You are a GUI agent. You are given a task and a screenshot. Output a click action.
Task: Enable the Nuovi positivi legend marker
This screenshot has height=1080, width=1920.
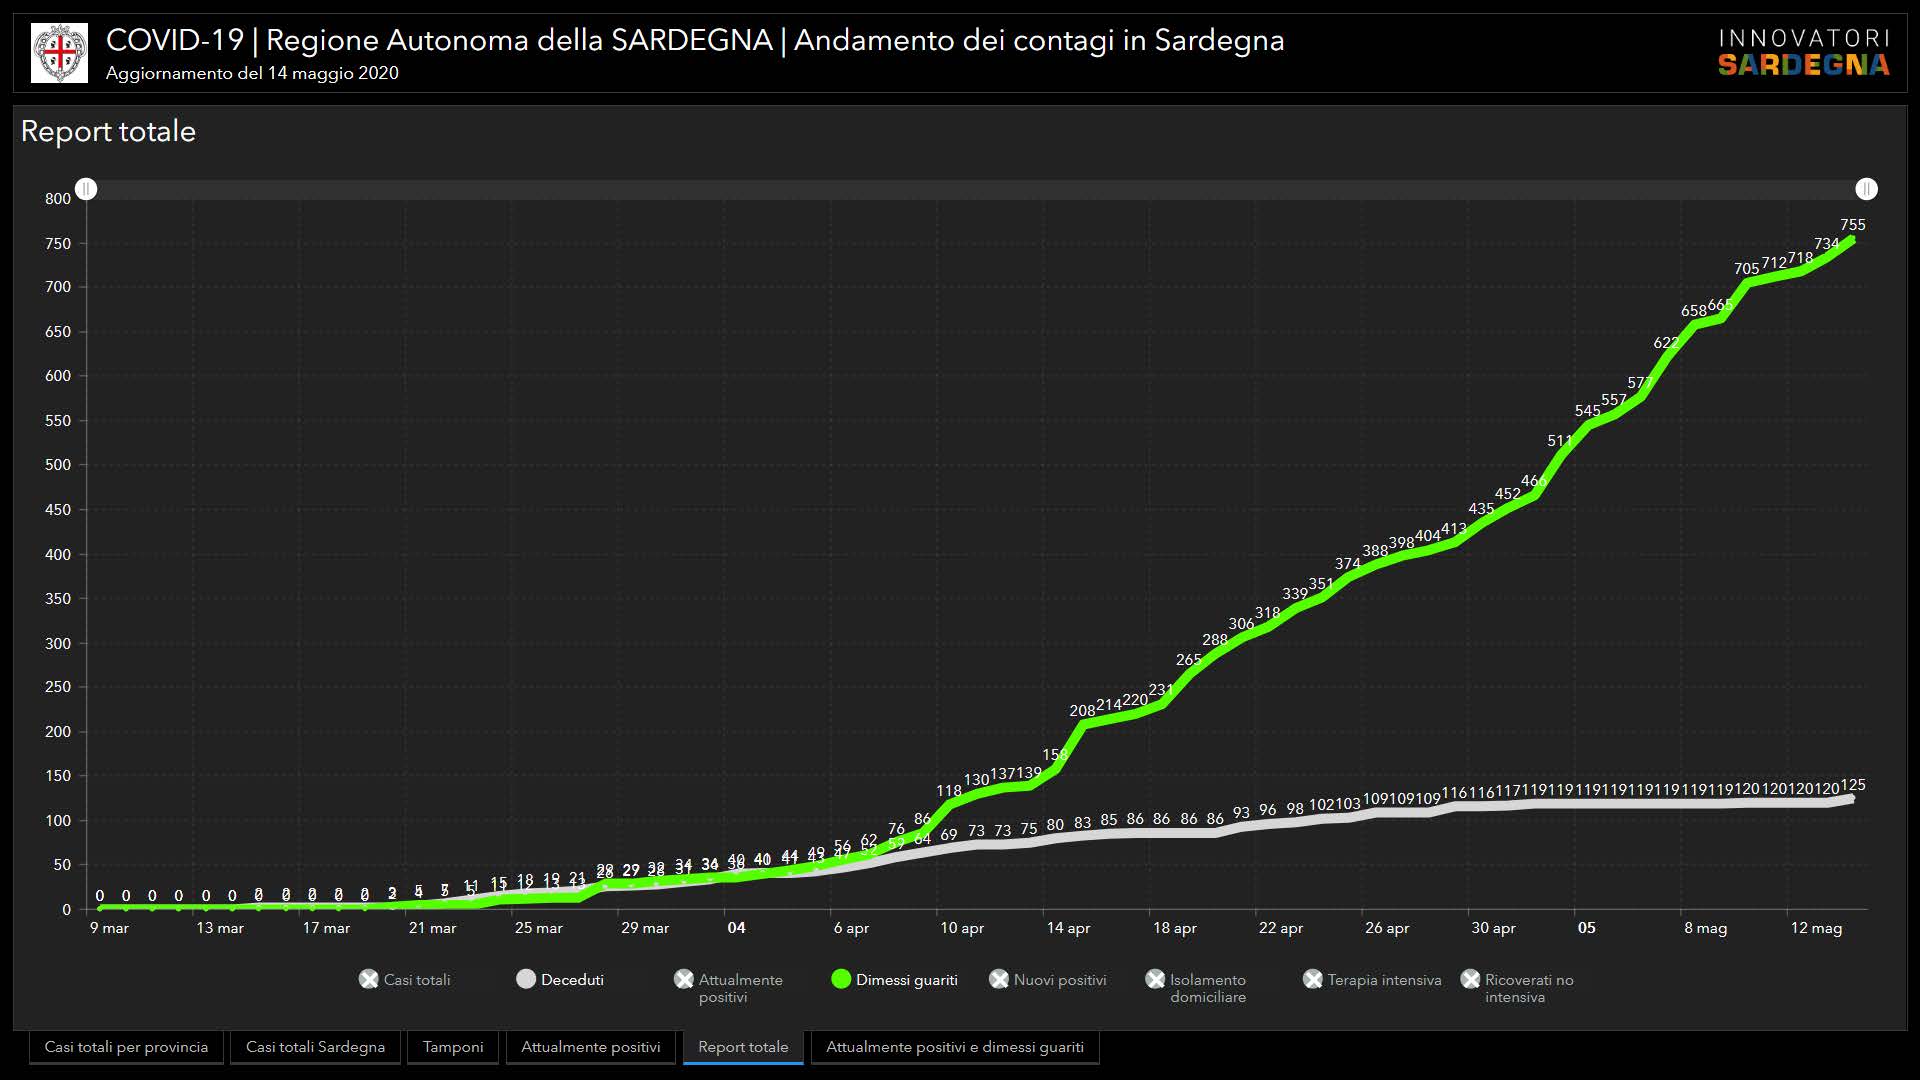pyautogui.click(x=999, y=980)
